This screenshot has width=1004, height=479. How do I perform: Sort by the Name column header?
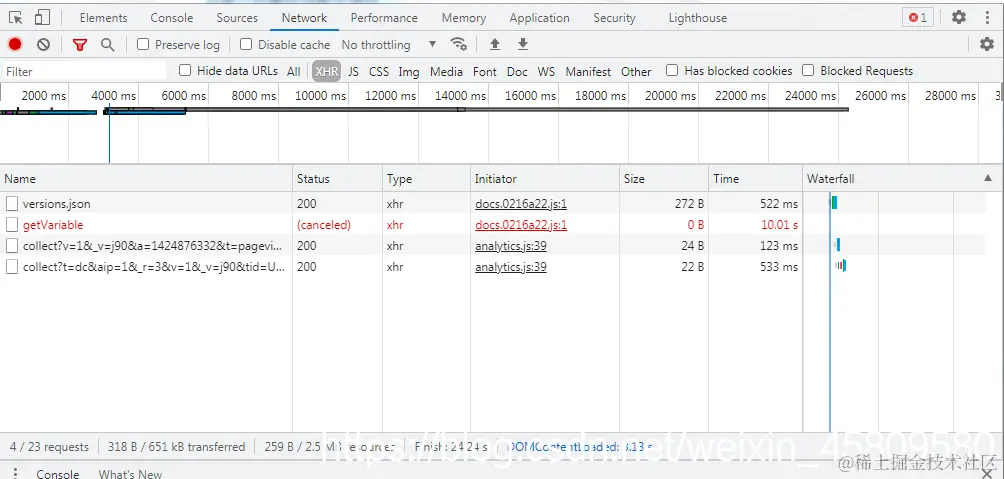click(x=146, y=179)
